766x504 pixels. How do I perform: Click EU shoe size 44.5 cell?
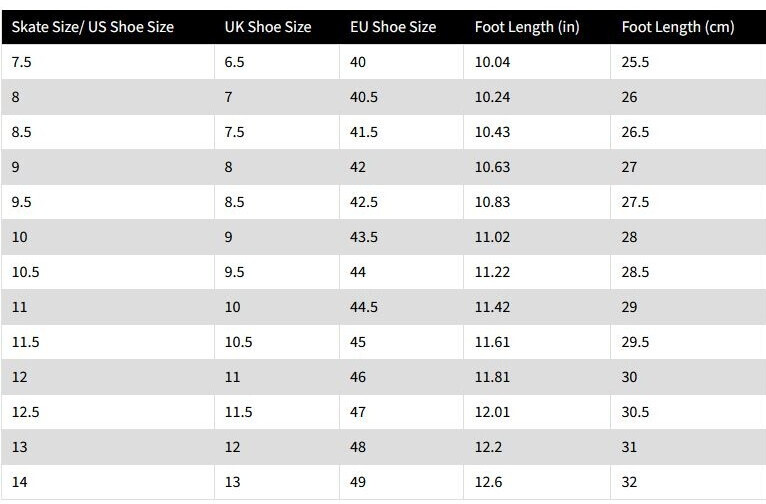point(364,307)
